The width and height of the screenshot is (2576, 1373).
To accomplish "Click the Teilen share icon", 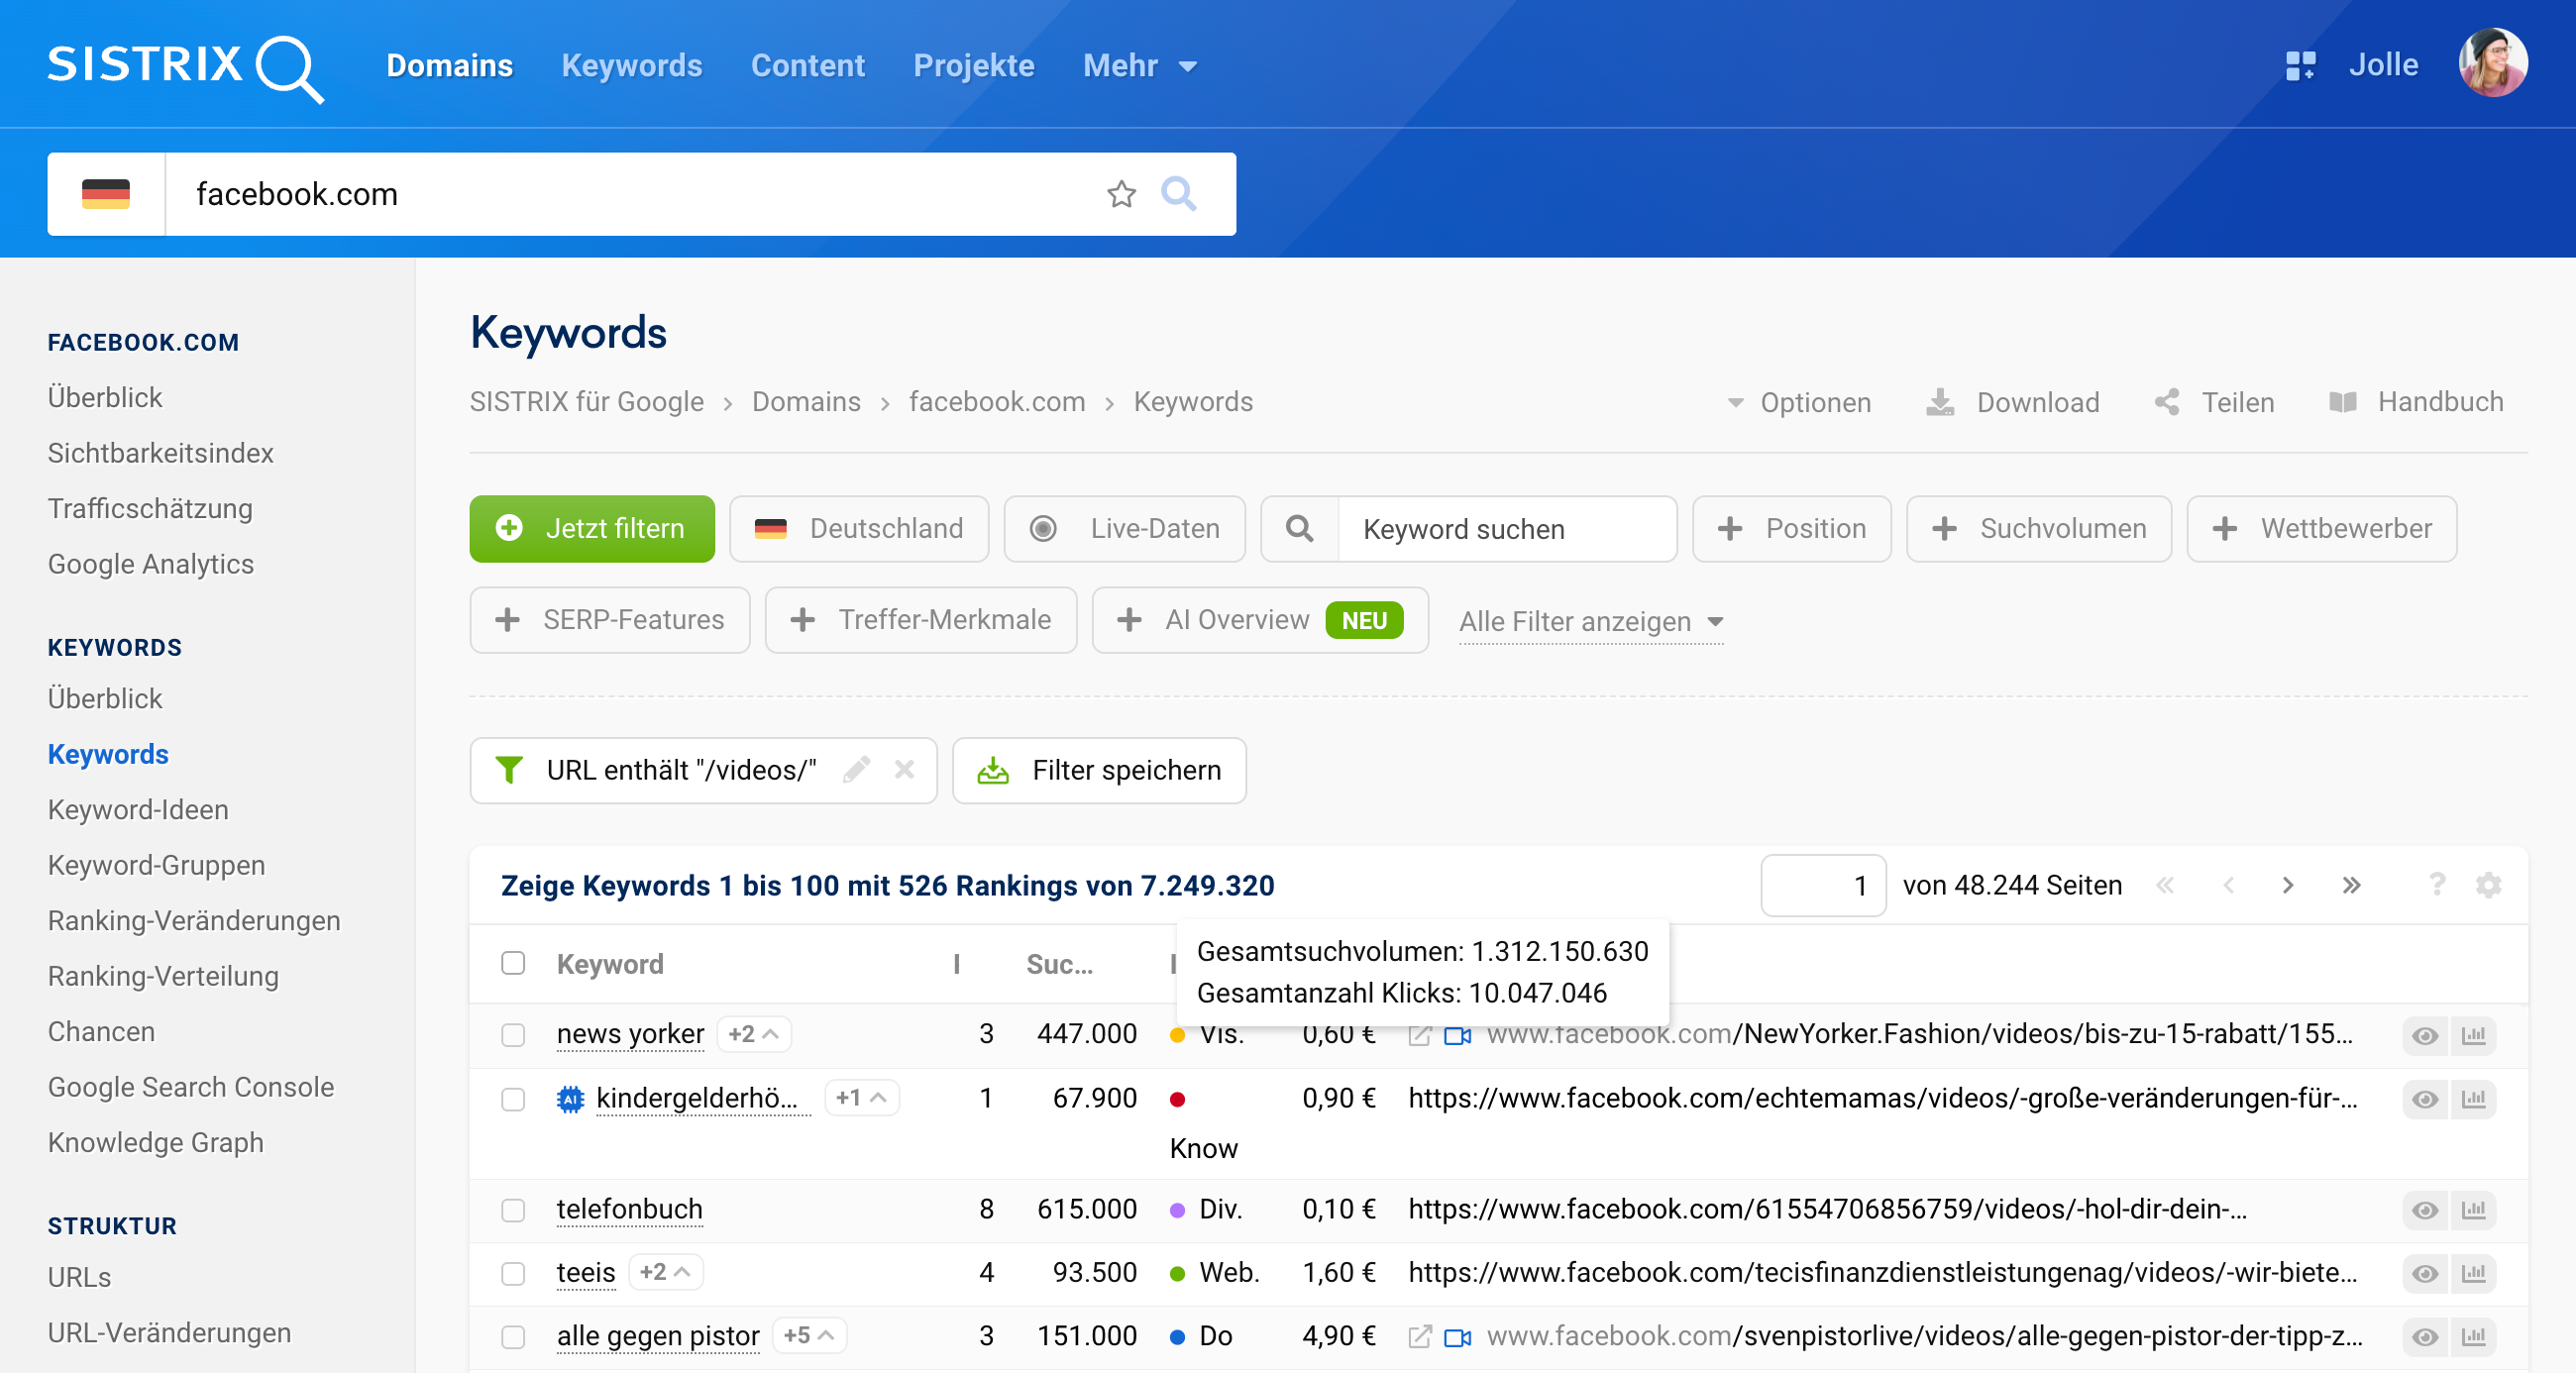I will (x=2167, y=402).
